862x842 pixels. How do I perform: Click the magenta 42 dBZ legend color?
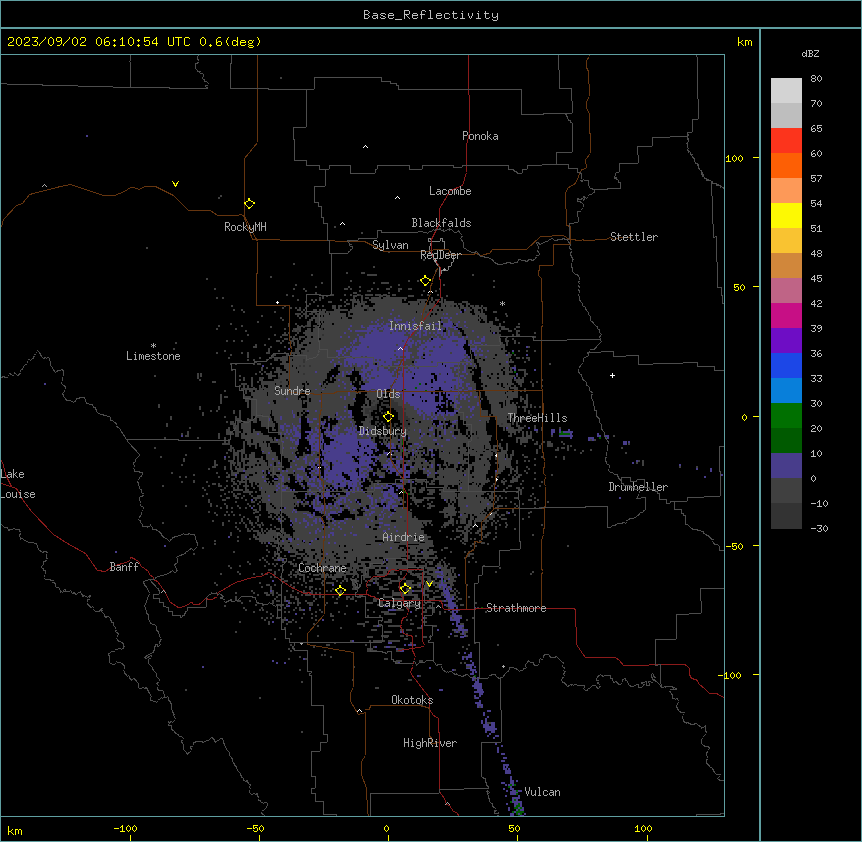point(786,315)
